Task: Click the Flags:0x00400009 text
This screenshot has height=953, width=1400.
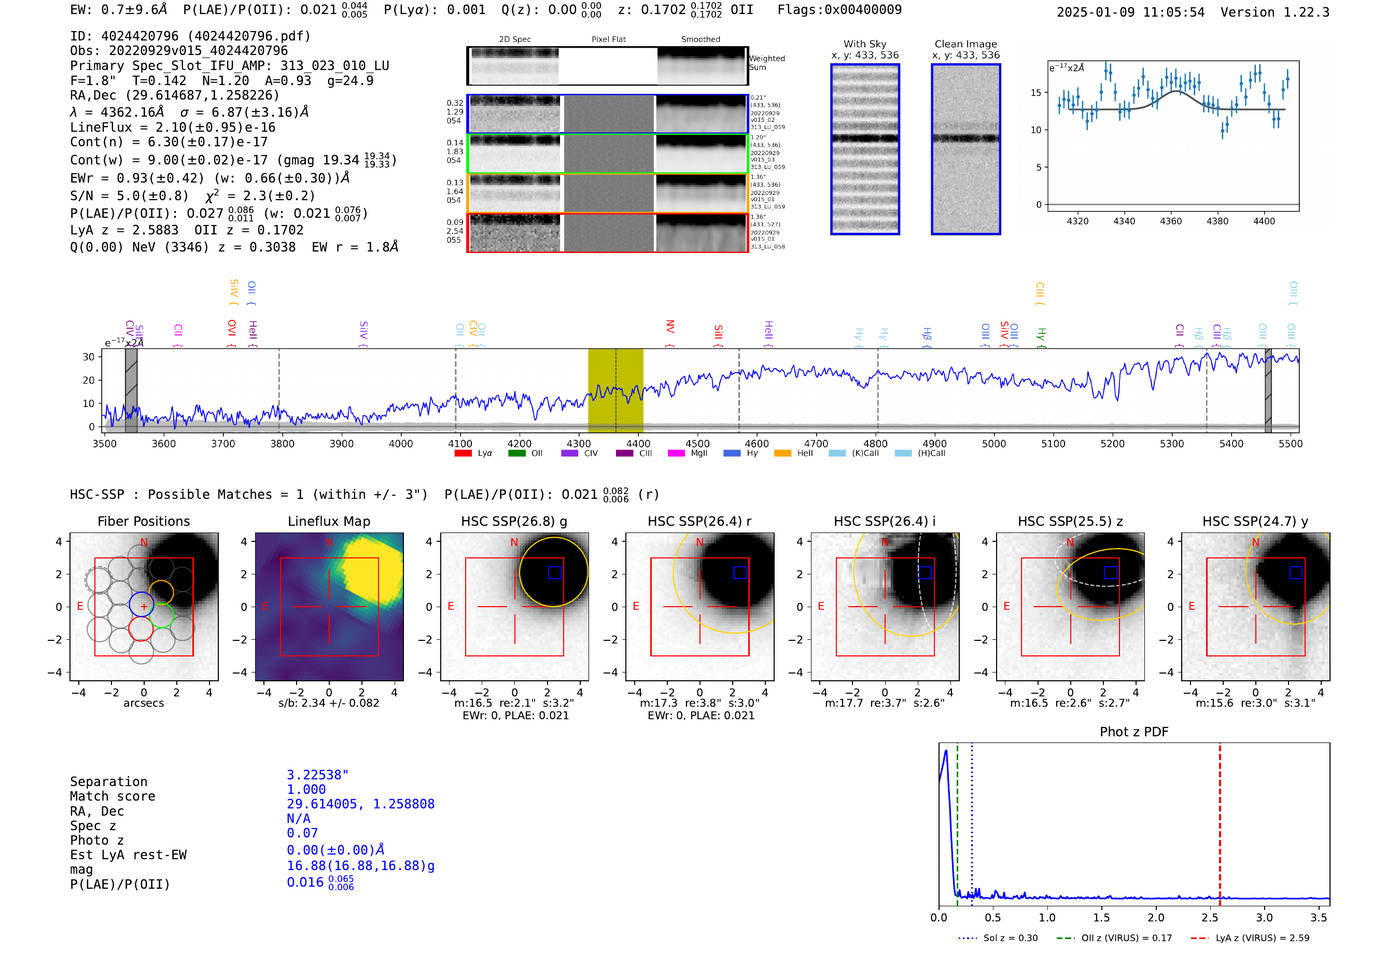Action: click(x=839, y=9)
